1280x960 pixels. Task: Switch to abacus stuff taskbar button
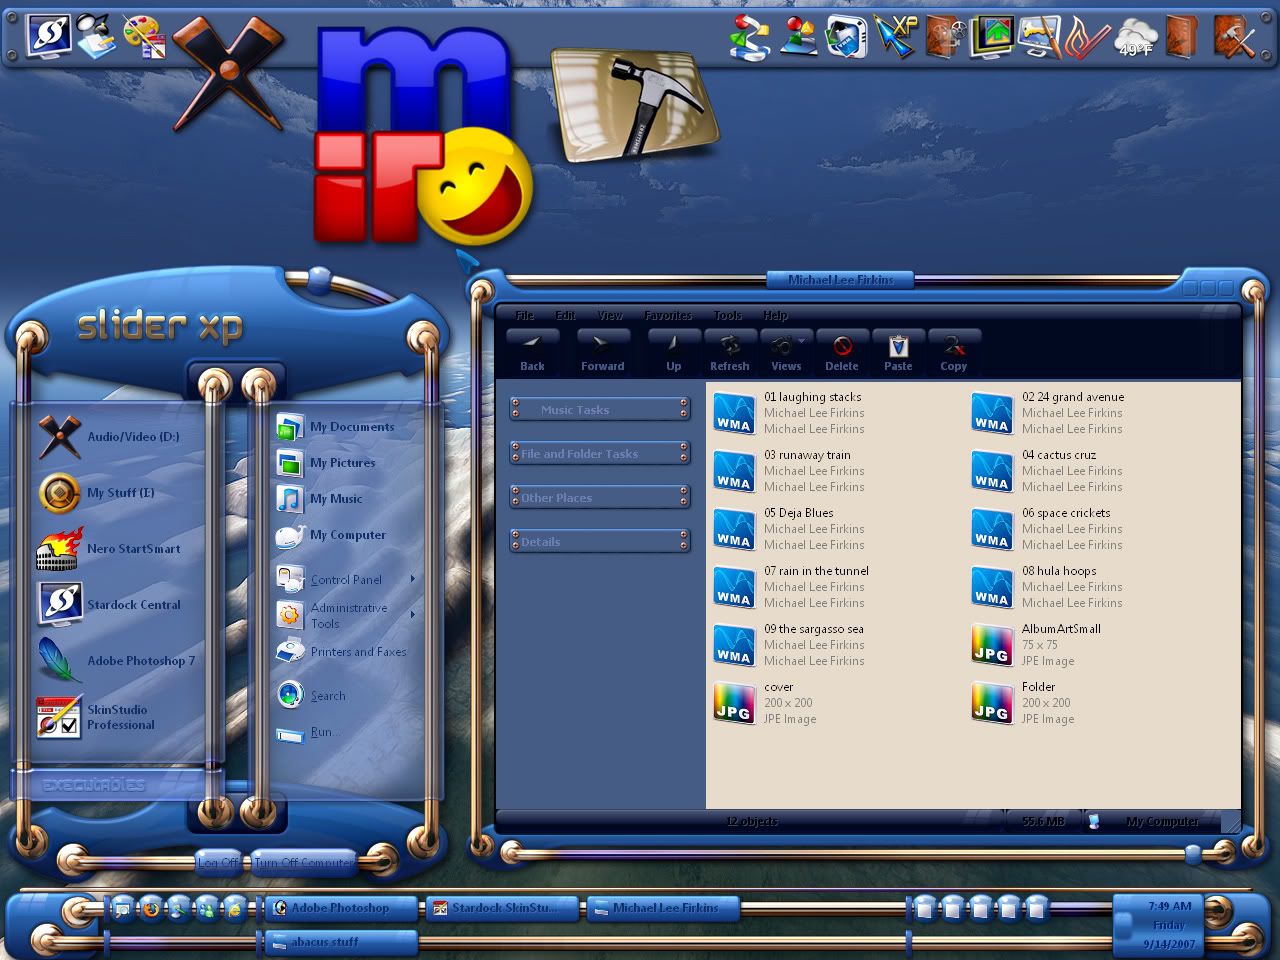(341, 942)
